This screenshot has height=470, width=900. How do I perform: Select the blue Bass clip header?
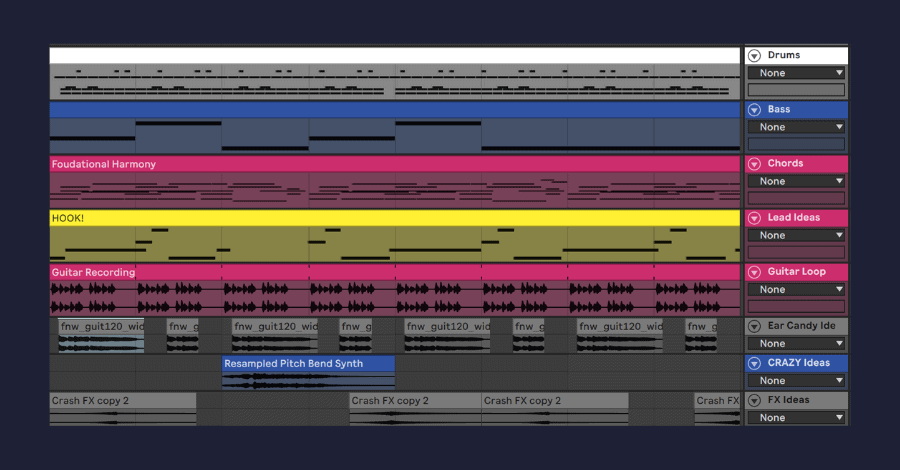[395, 110]
